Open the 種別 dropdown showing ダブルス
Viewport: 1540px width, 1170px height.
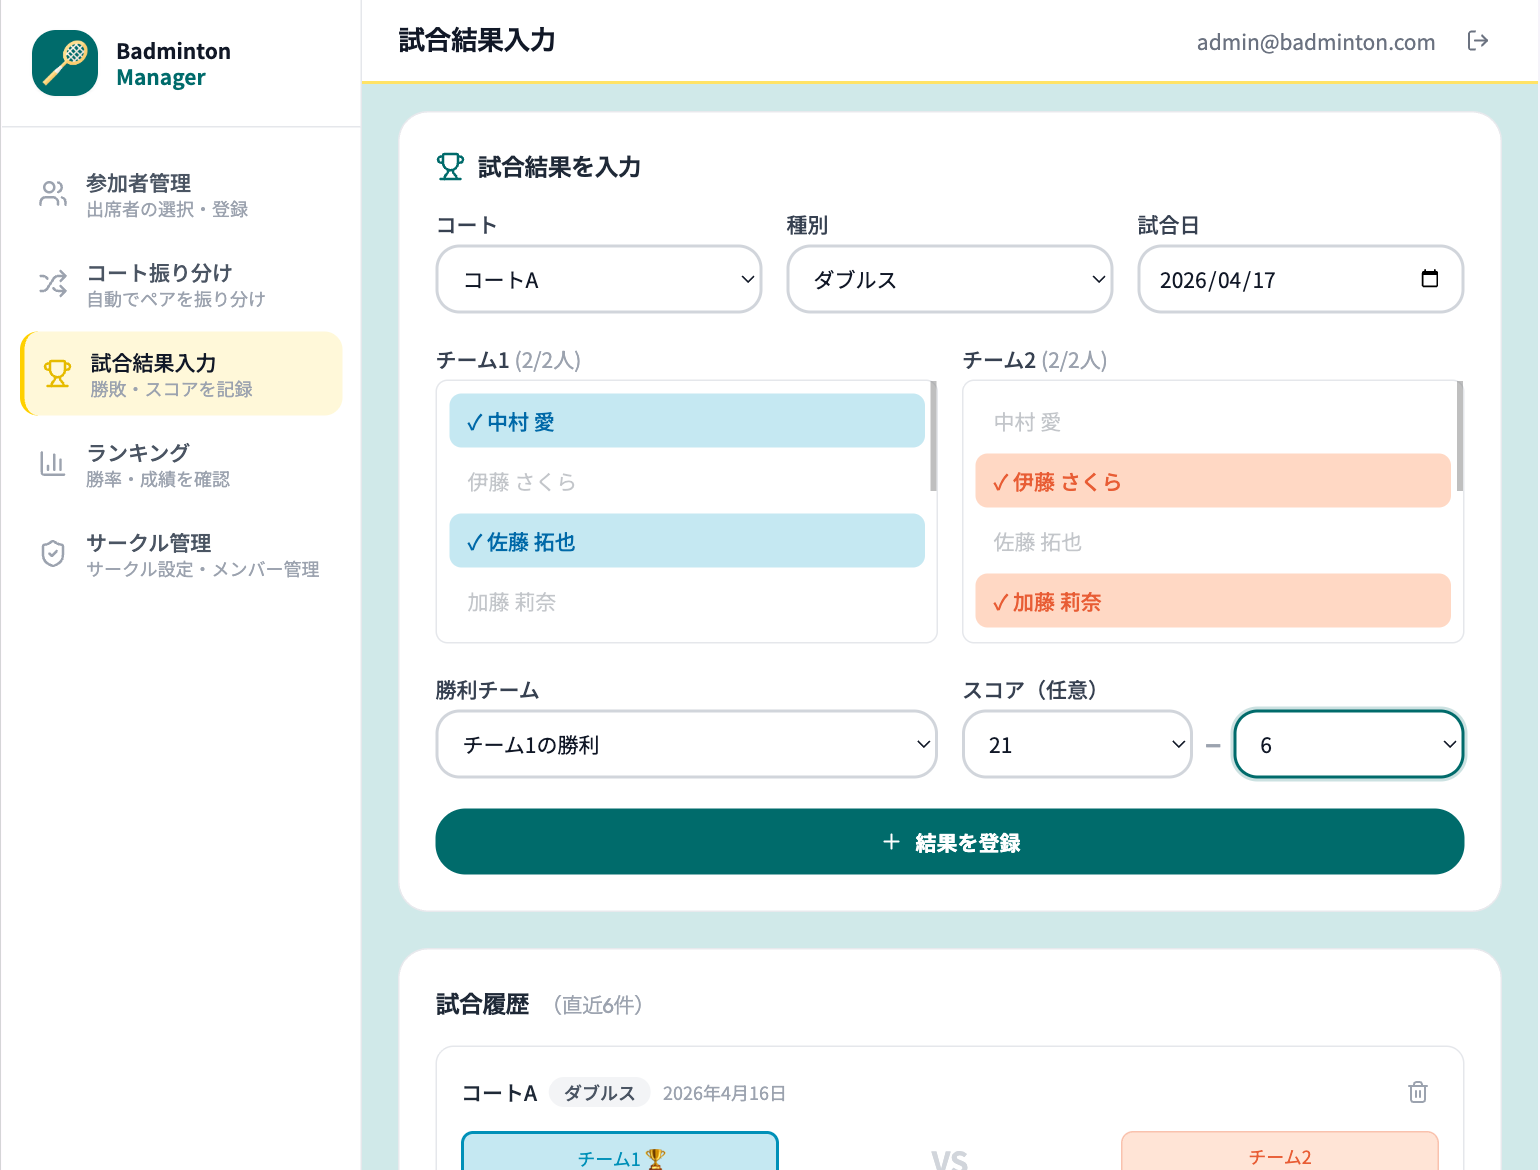(950, 279)
